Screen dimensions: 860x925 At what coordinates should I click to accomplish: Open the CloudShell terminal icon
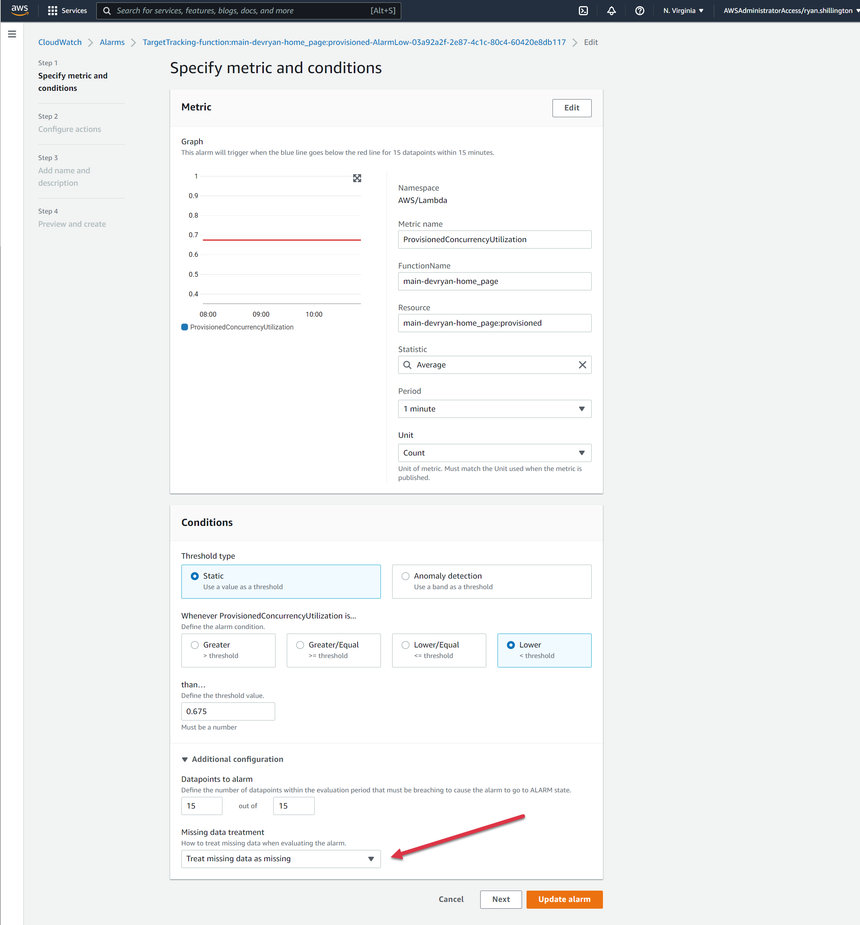click(x=583, y=11)
